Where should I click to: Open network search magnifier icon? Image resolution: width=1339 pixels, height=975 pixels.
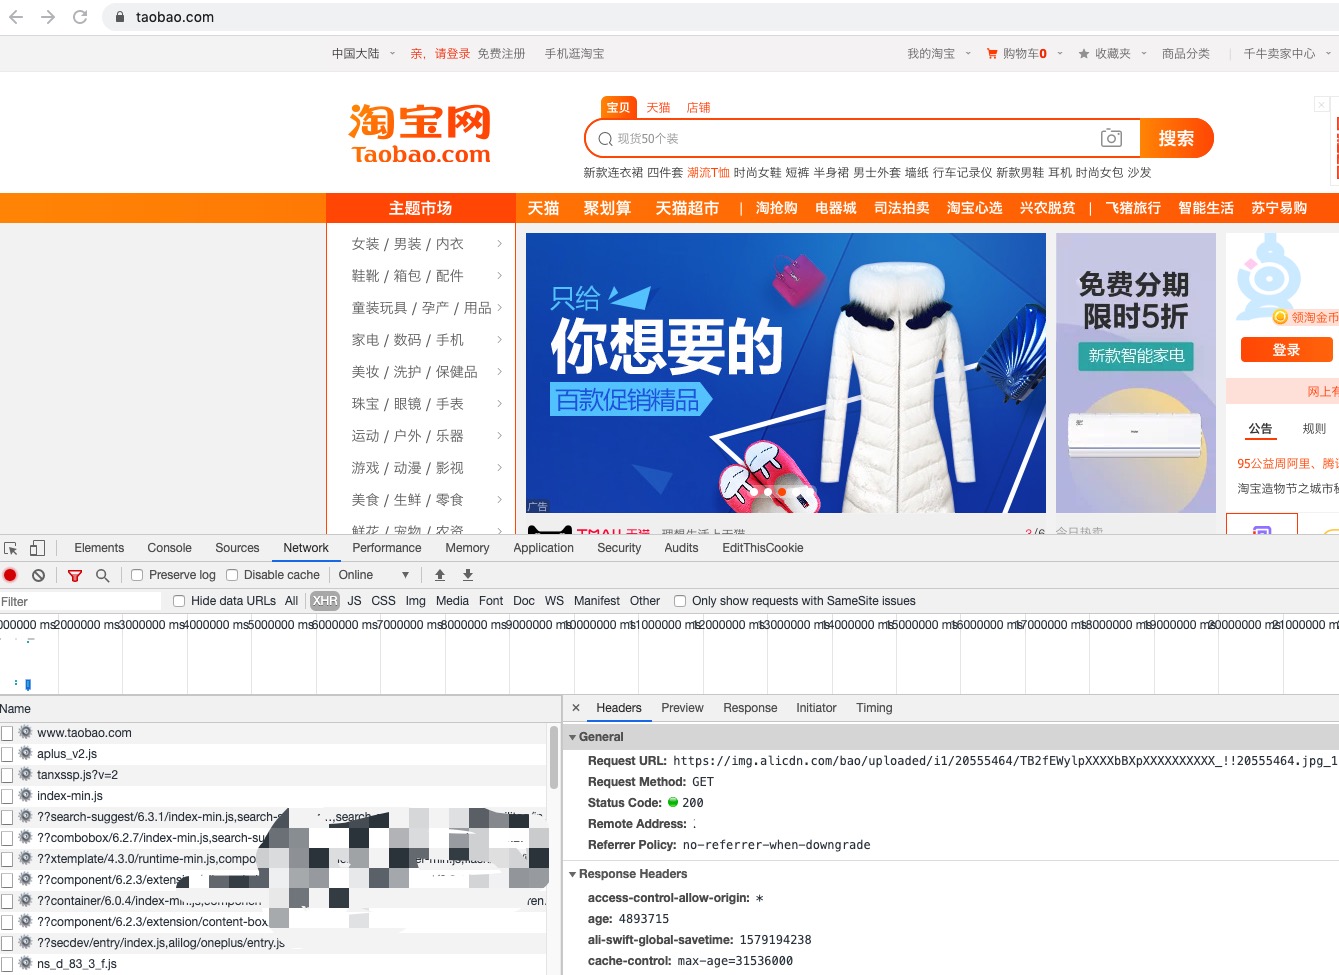(x=102, y=575)
